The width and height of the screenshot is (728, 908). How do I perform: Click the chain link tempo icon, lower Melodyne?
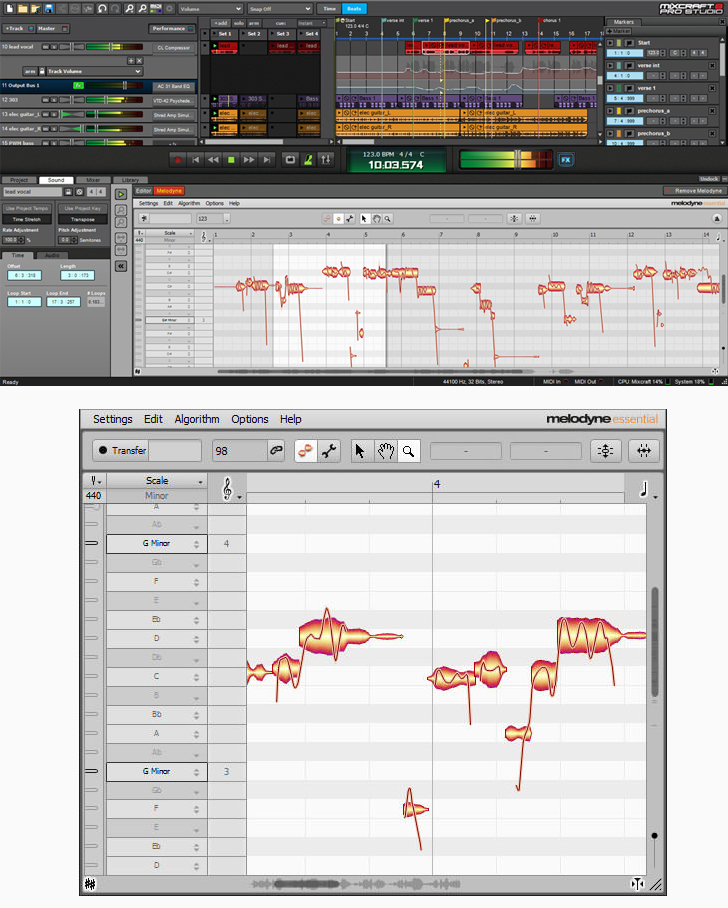tap(276, 451)
